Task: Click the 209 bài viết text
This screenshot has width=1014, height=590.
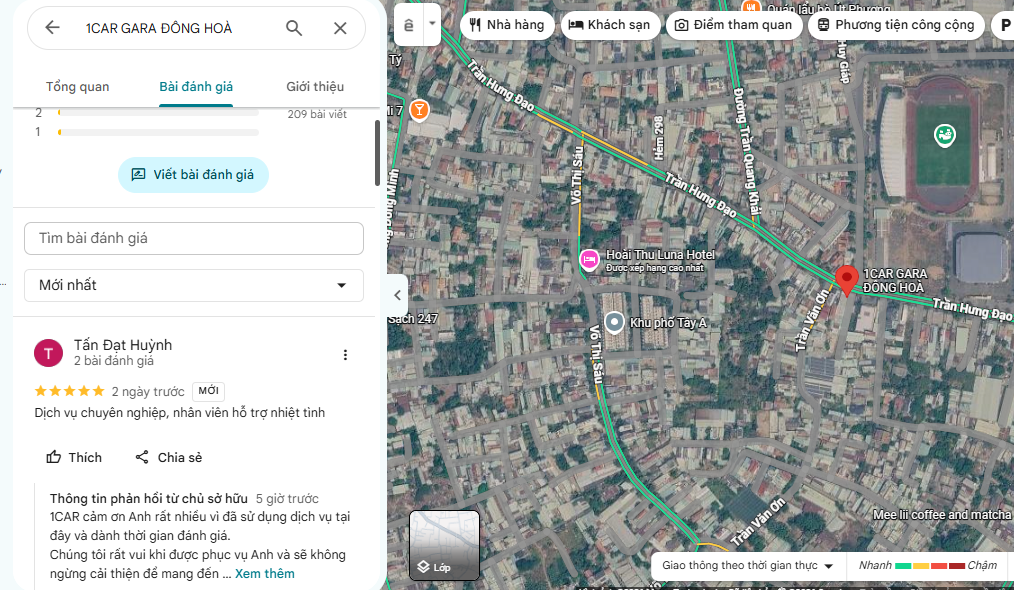Action: [x=317, y=114]
